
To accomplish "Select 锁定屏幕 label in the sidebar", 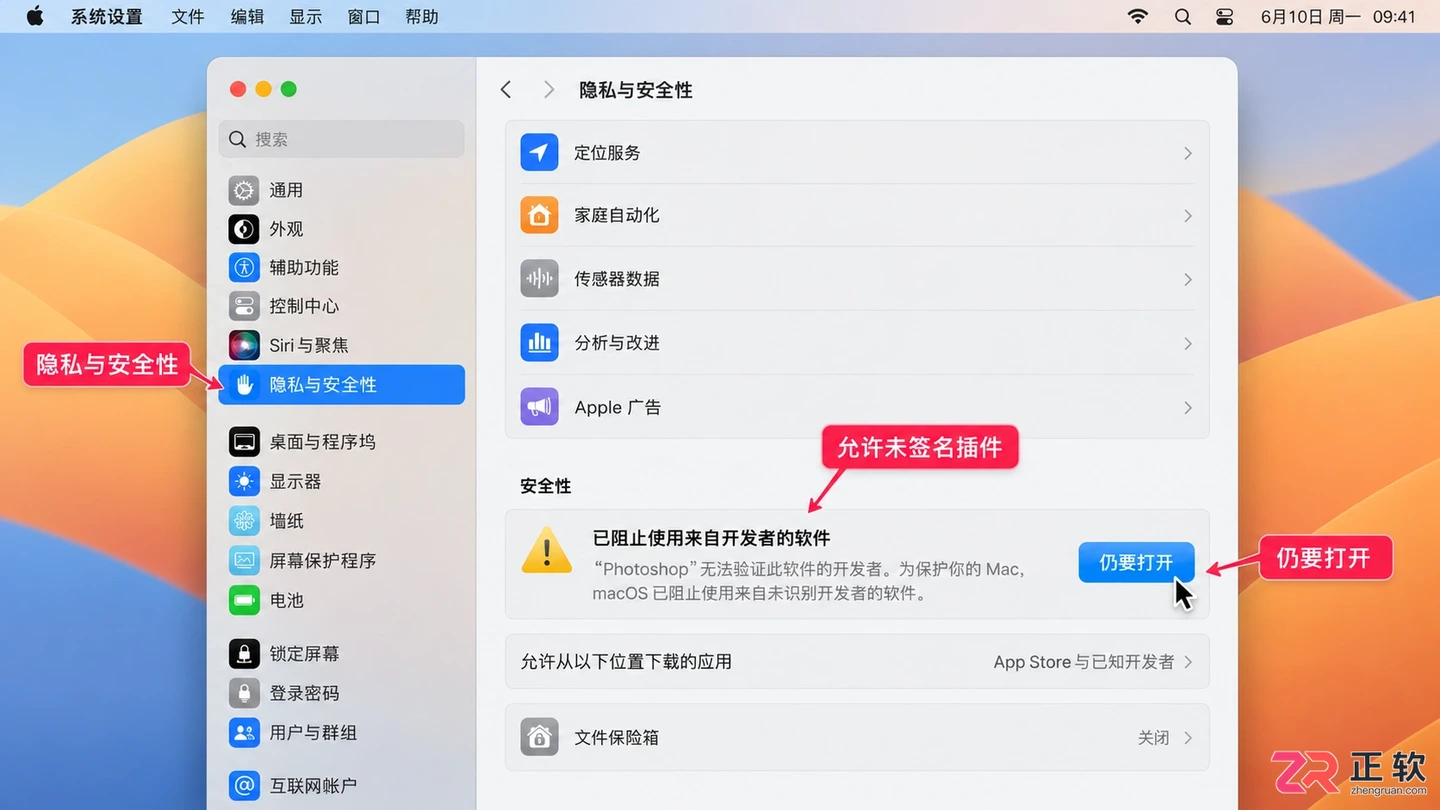I will pos(304,653).
